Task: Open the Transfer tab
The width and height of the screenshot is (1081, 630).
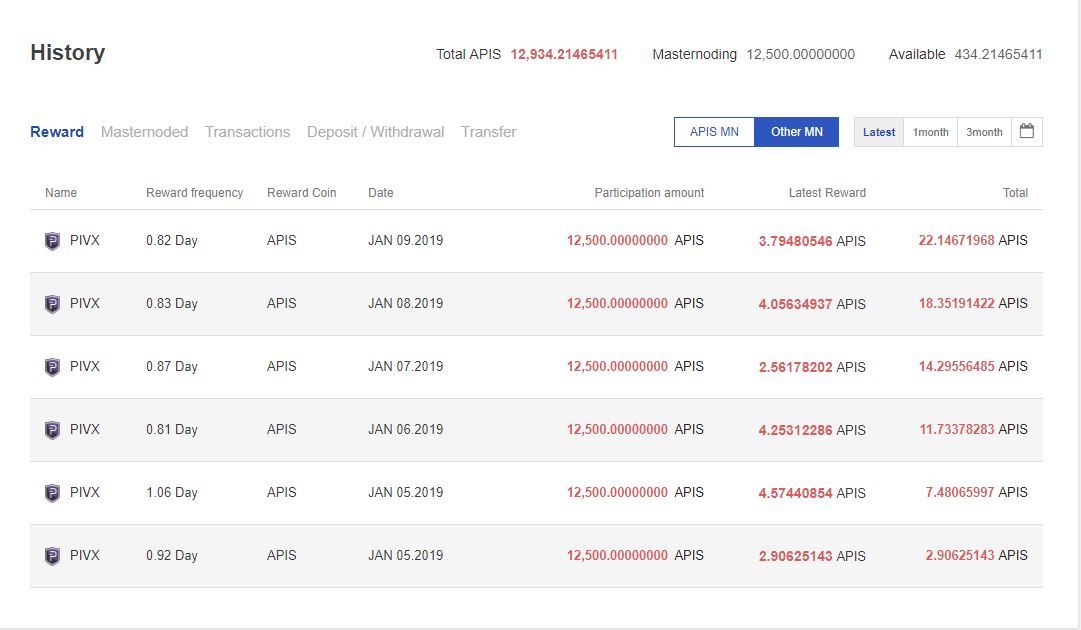Action: pos(488,132)
